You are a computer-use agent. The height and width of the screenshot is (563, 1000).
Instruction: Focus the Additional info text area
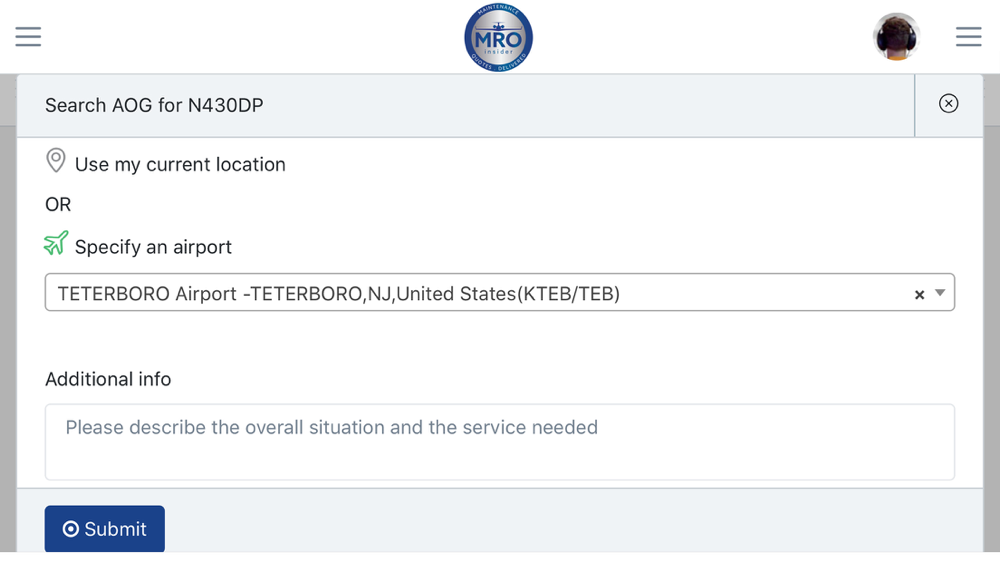pos(499,441)
